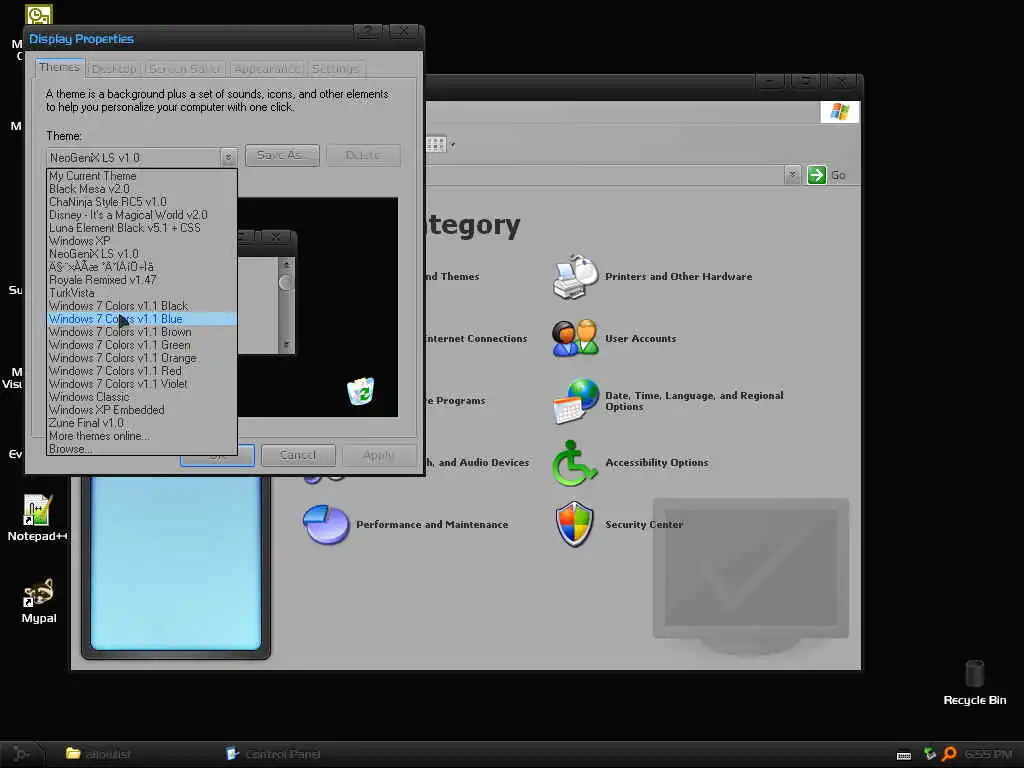Open the Settings tab
The height and width of the screenshot is (768, 1024).
click(335, 69)
